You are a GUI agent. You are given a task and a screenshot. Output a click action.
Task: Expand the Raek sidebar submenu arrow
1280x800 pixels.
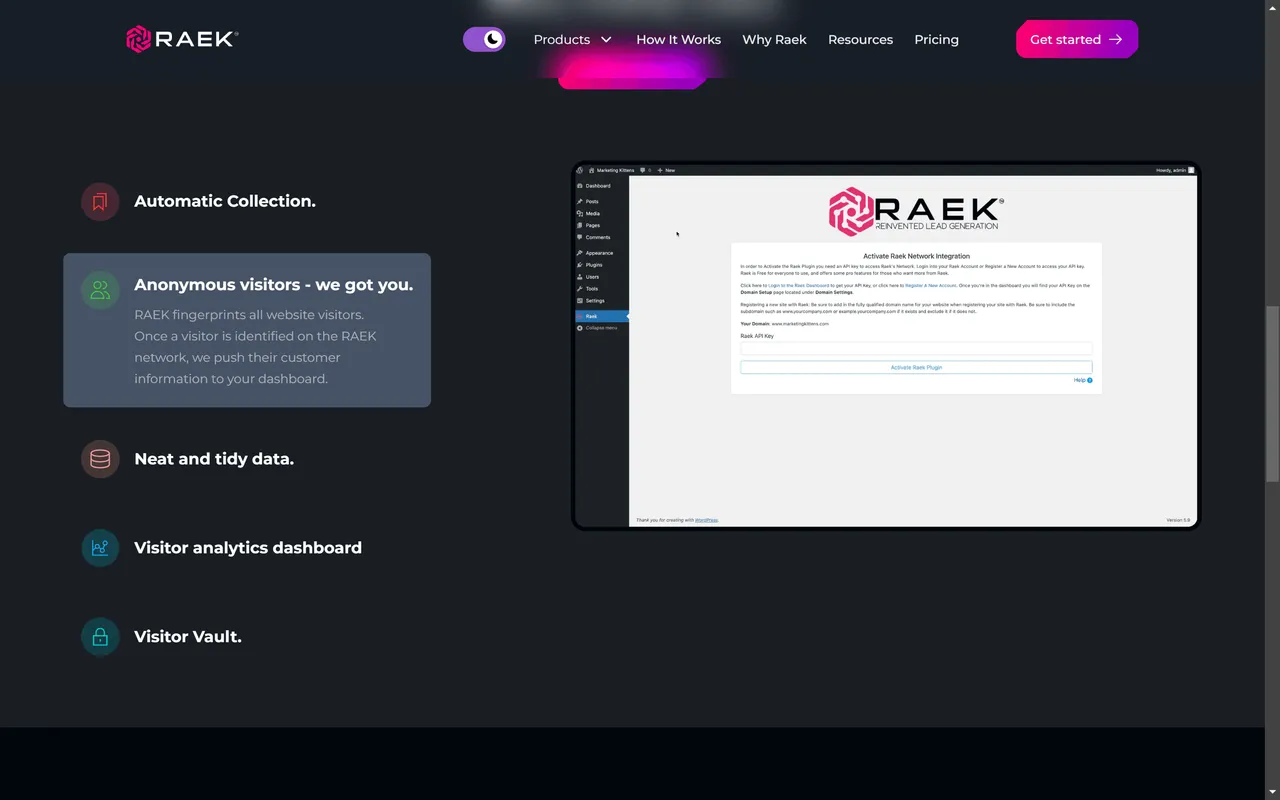(626, 316)
